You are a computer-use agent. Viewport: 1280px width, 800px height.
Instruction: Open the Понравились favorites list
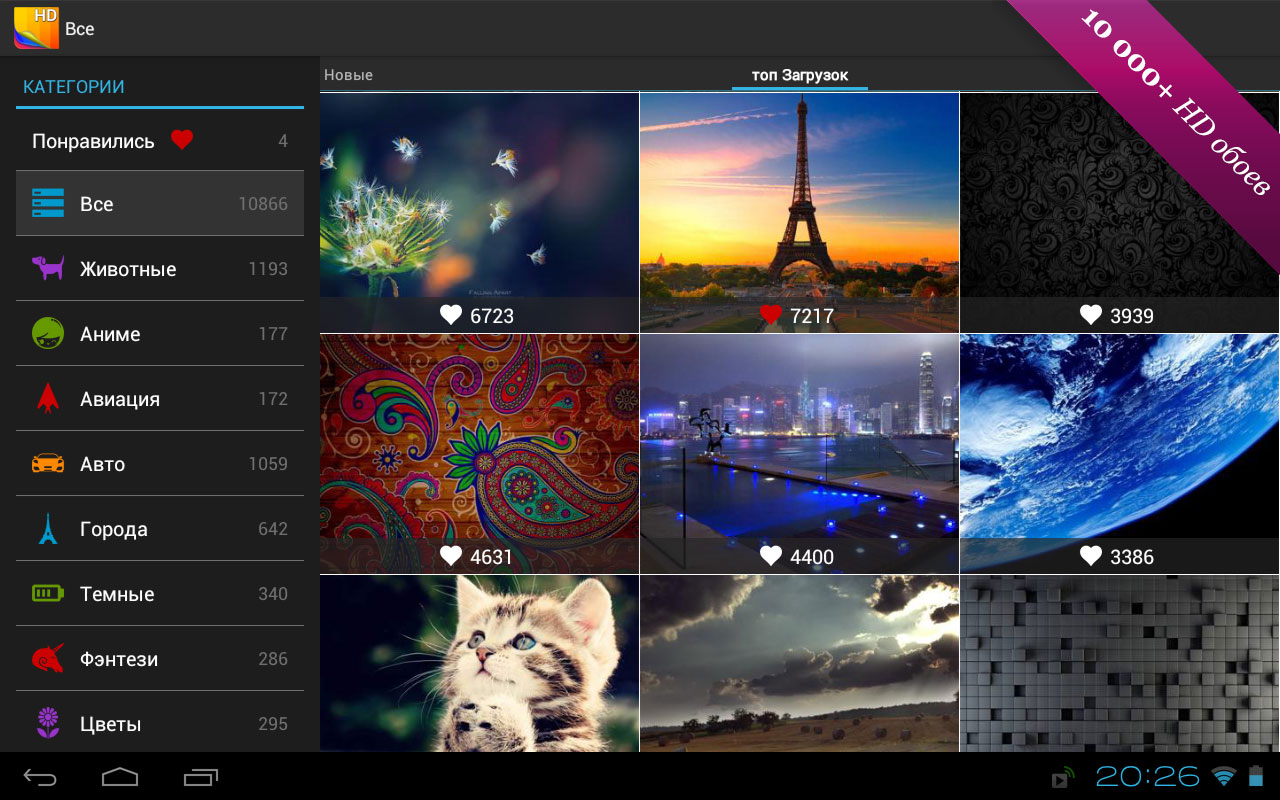point(160,141)
